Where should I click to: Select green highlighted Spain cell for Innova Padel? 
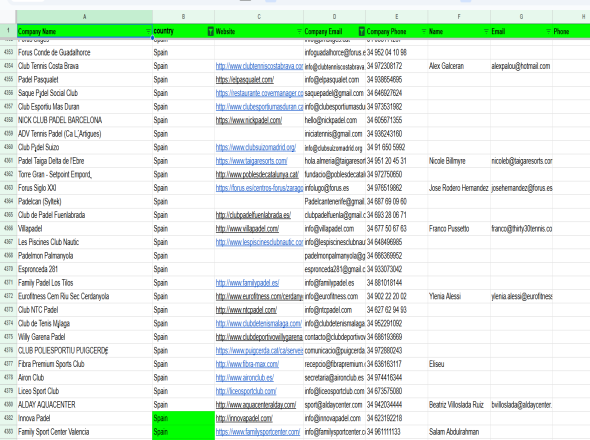[x=183, y=419]
